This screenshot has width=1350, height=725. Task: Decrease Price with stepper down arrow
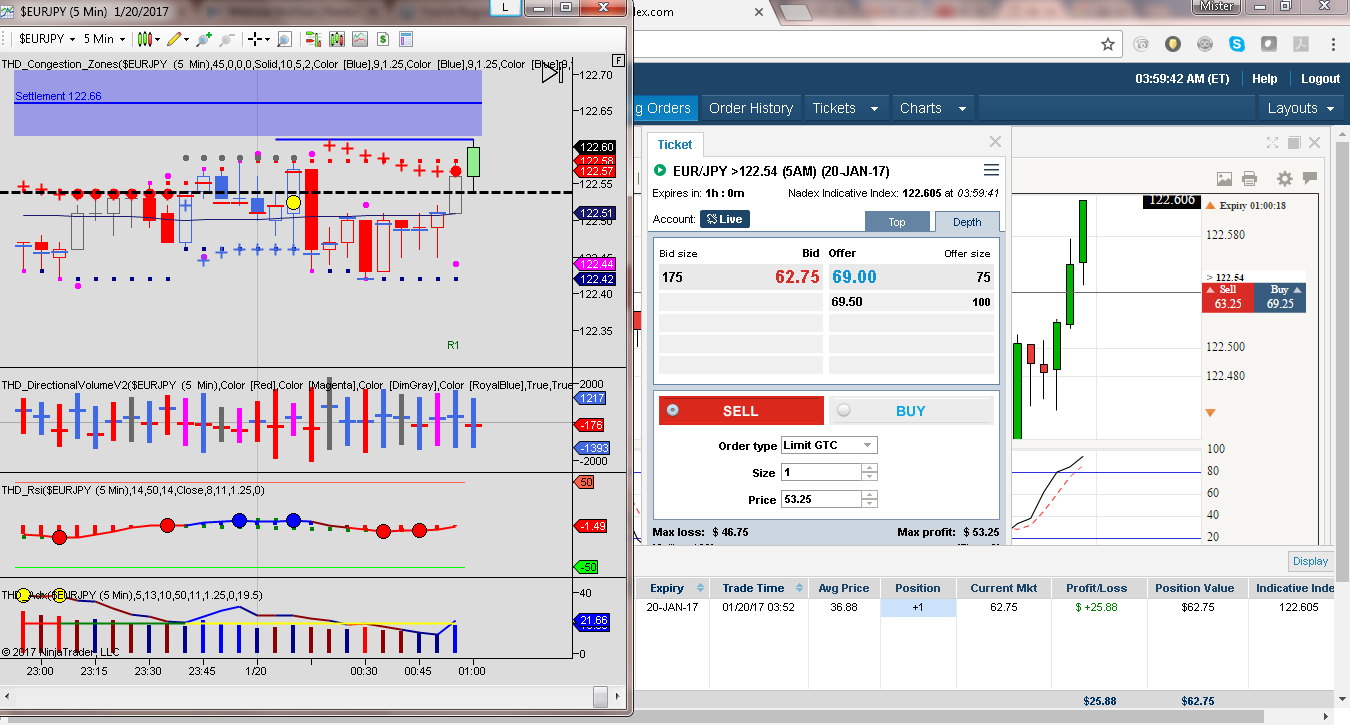click(869, 504)
